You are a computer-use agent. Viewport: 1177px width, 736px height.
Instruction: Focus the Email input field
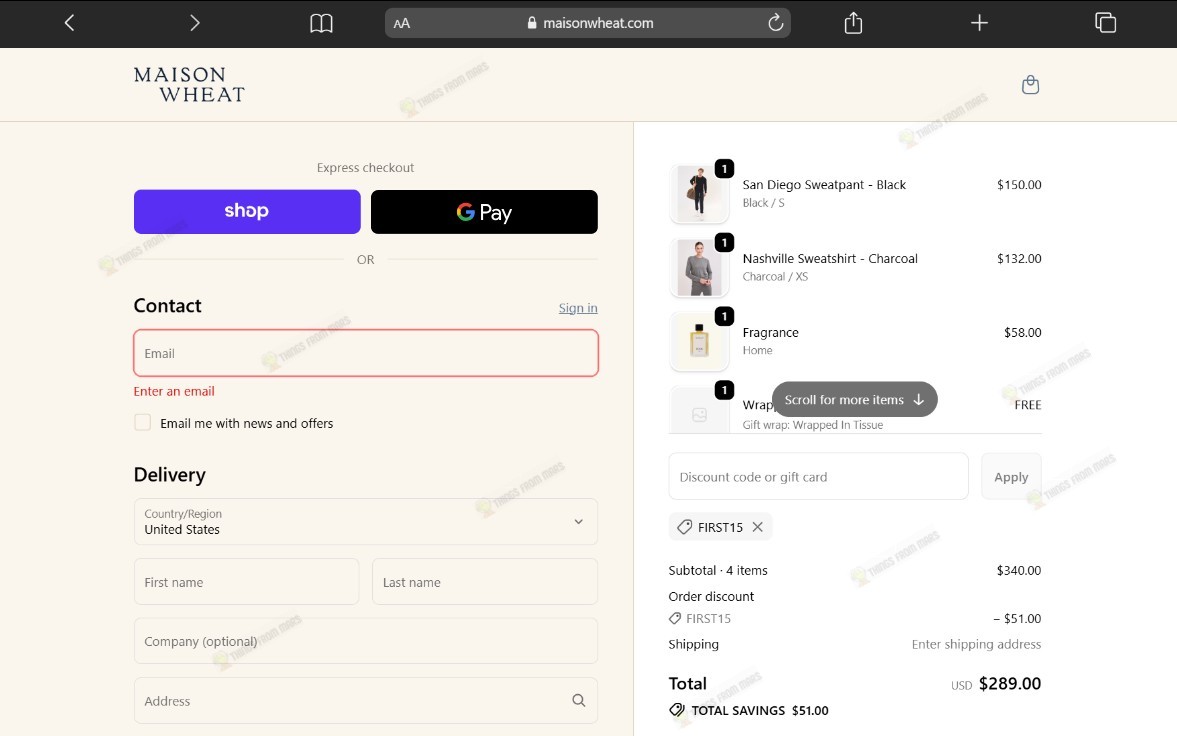pos(366,353)
